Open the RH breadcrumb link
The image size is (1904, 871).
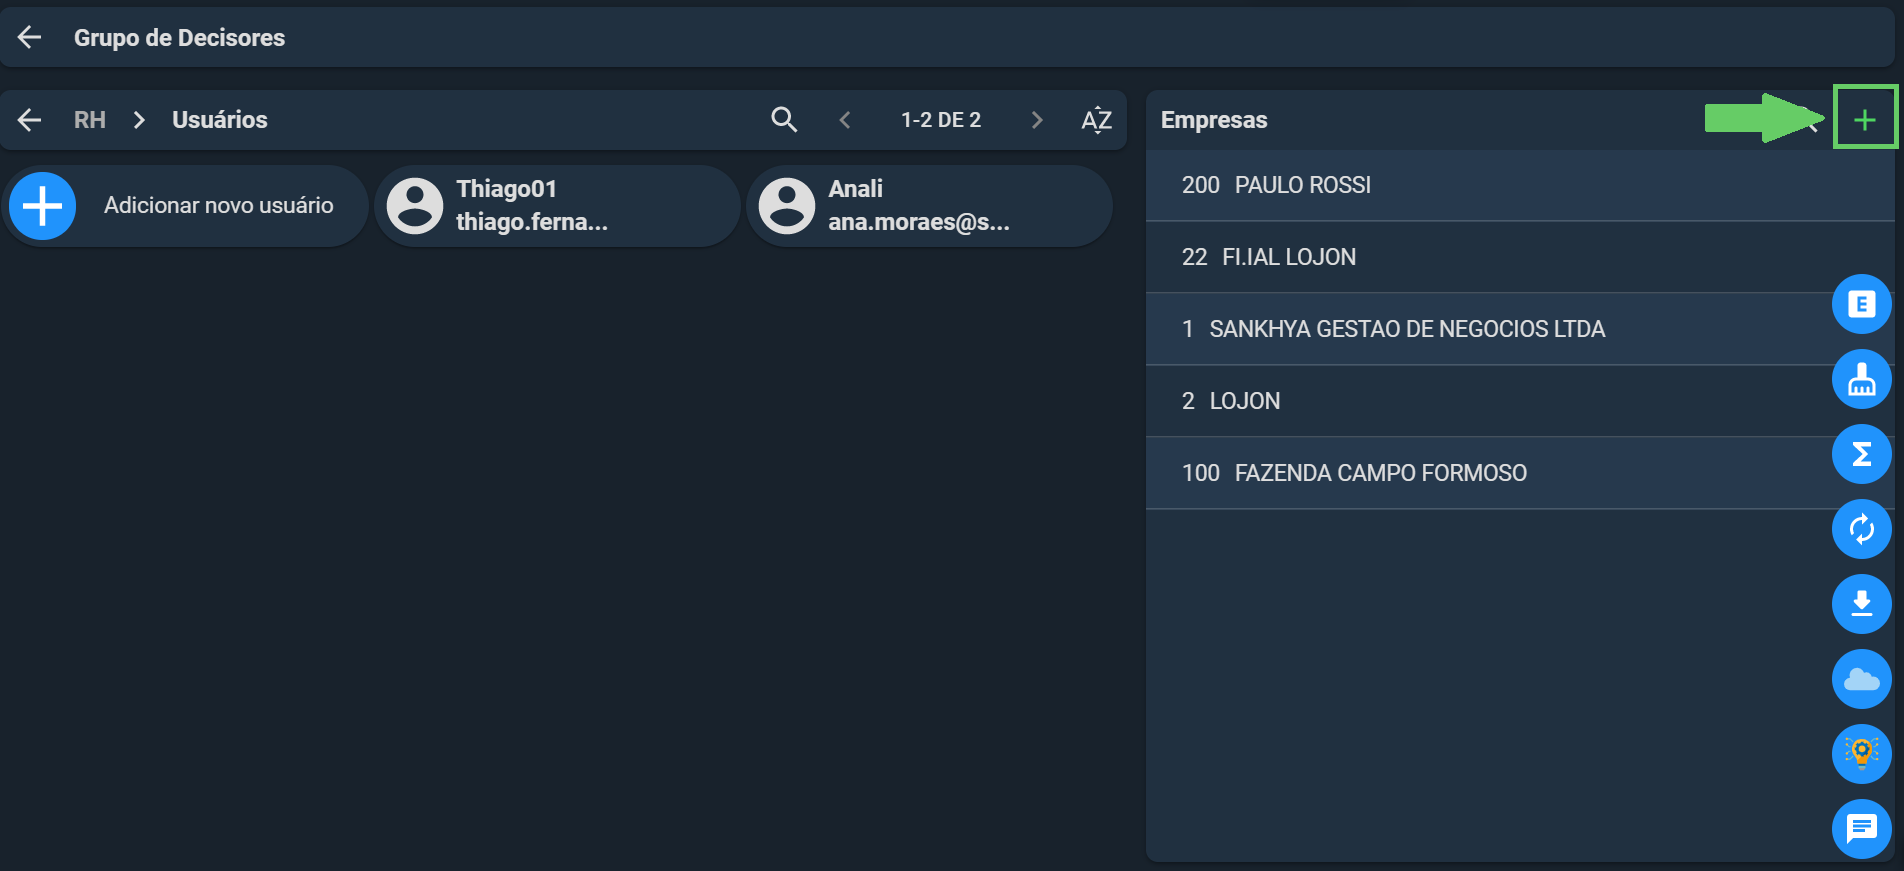click(90, 120)
